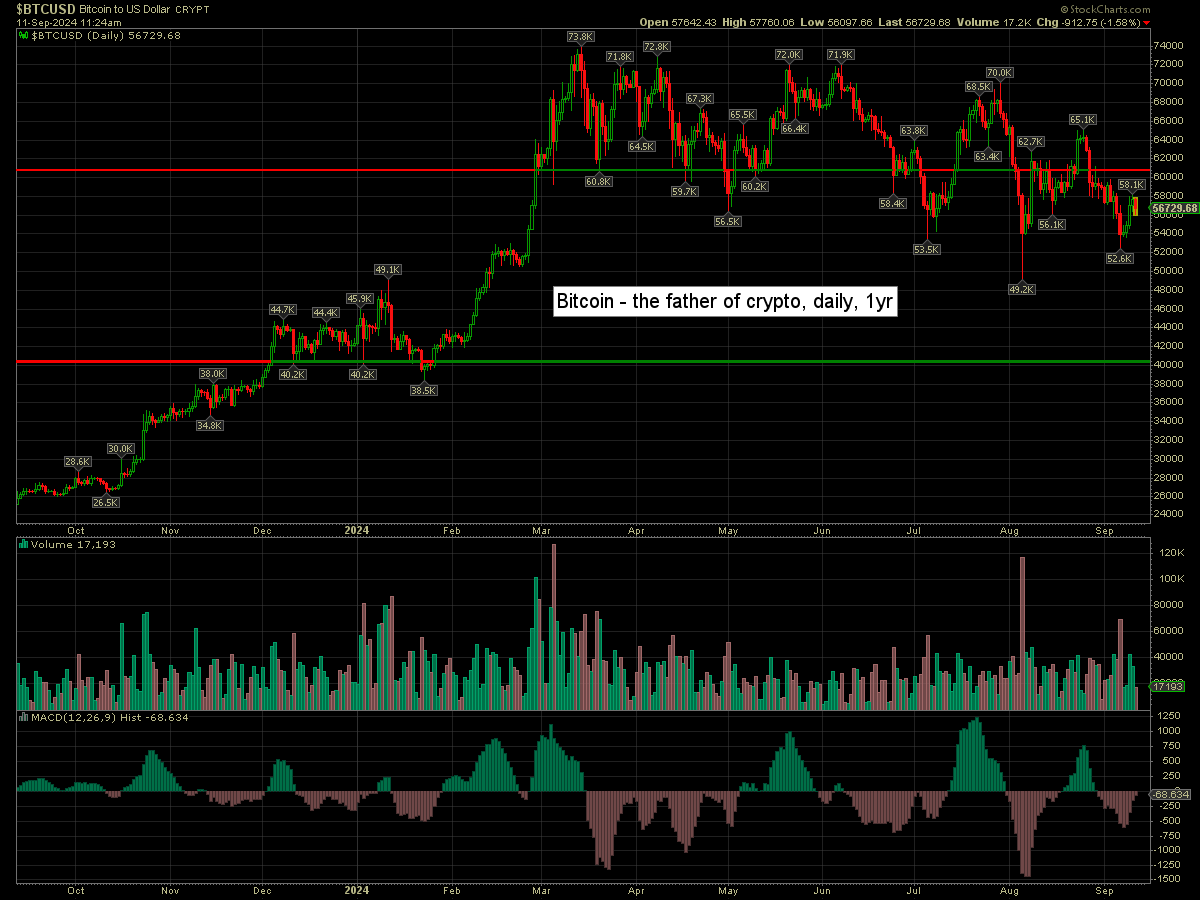Click the current price tag 56729.68 on axis
Screen dimensions: 1200x900
point(1174,208)
